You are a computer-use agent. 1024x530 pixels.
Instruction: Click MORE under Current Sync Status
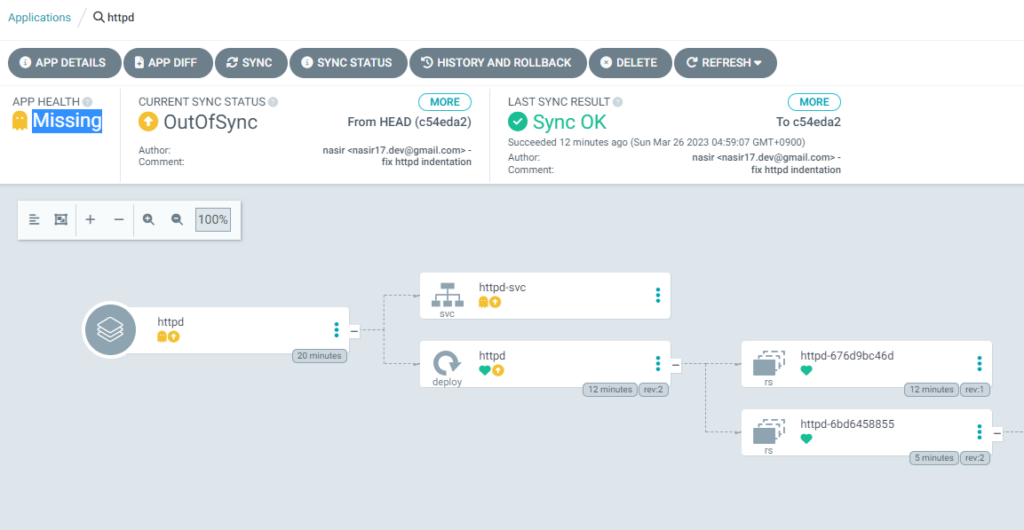click(x=445, y=102)
